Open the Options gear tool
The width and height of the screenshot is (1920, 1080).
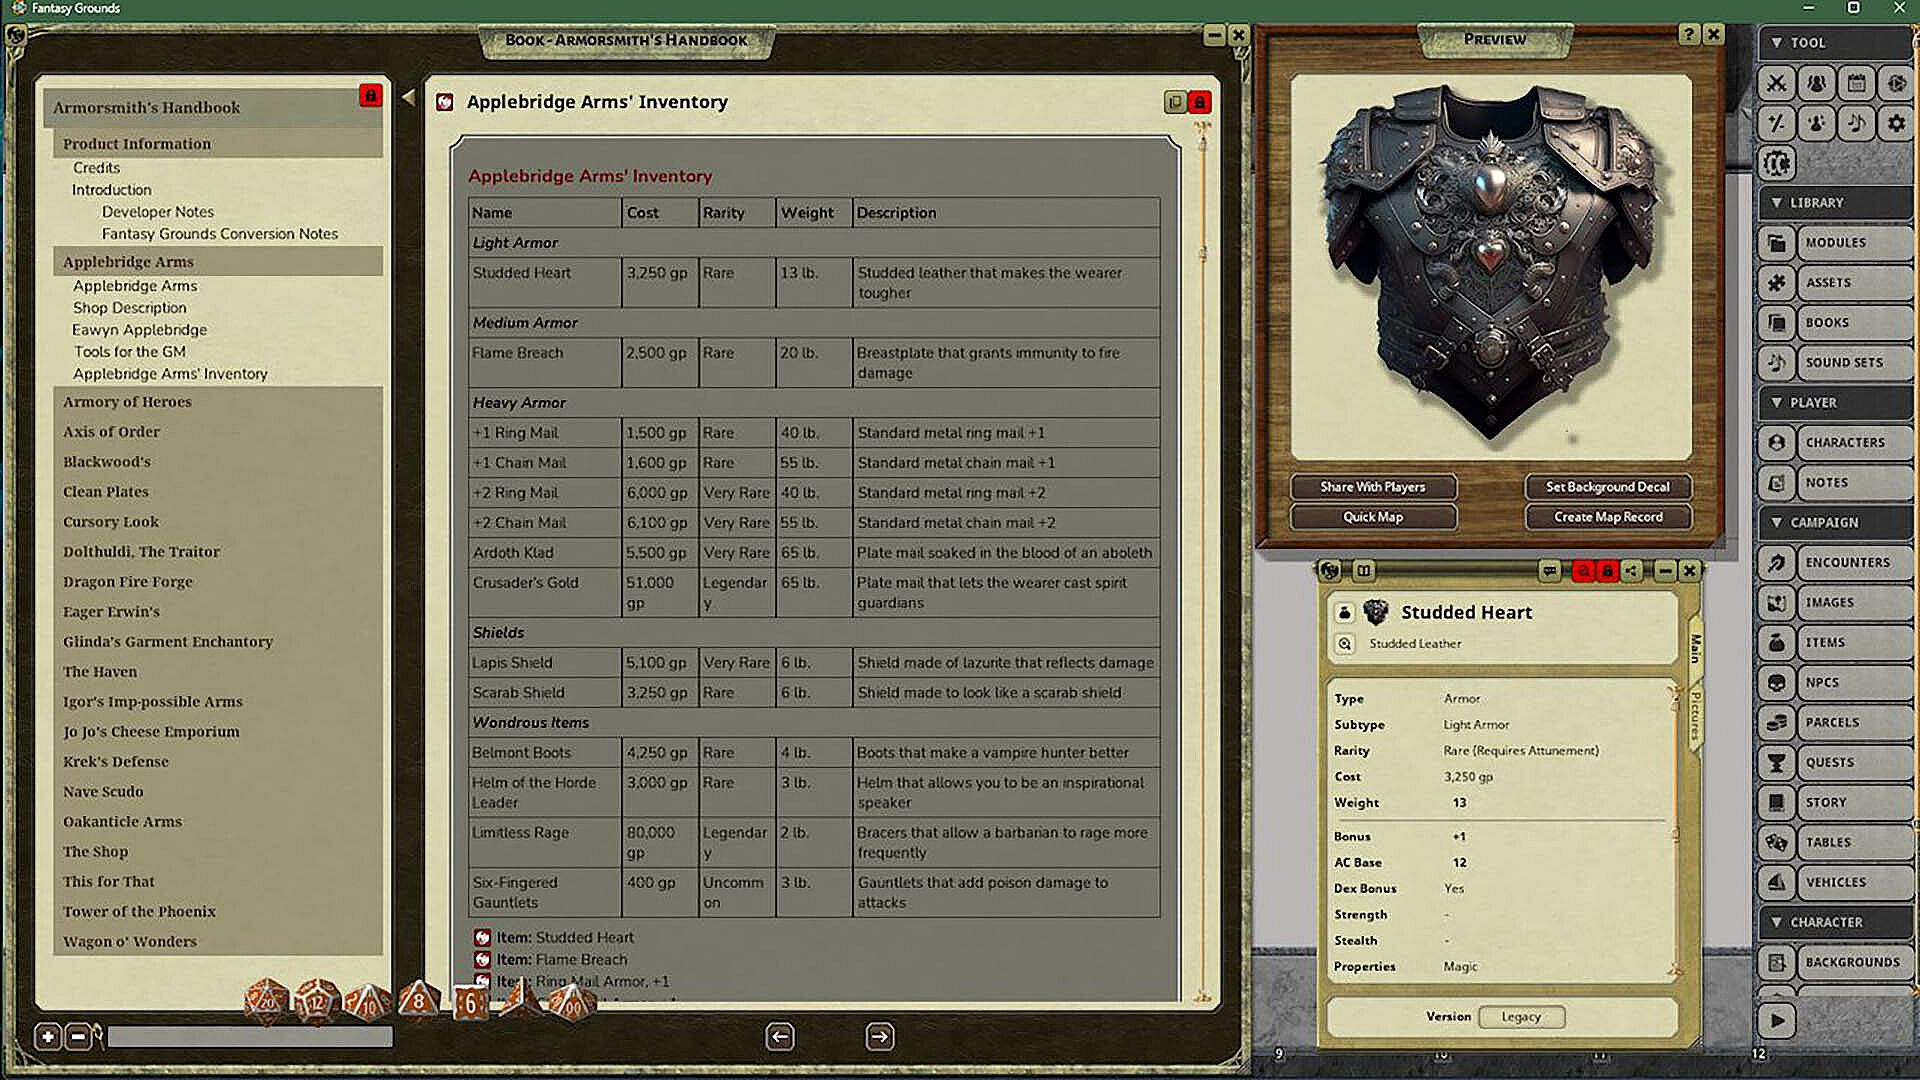point(1896,123)
